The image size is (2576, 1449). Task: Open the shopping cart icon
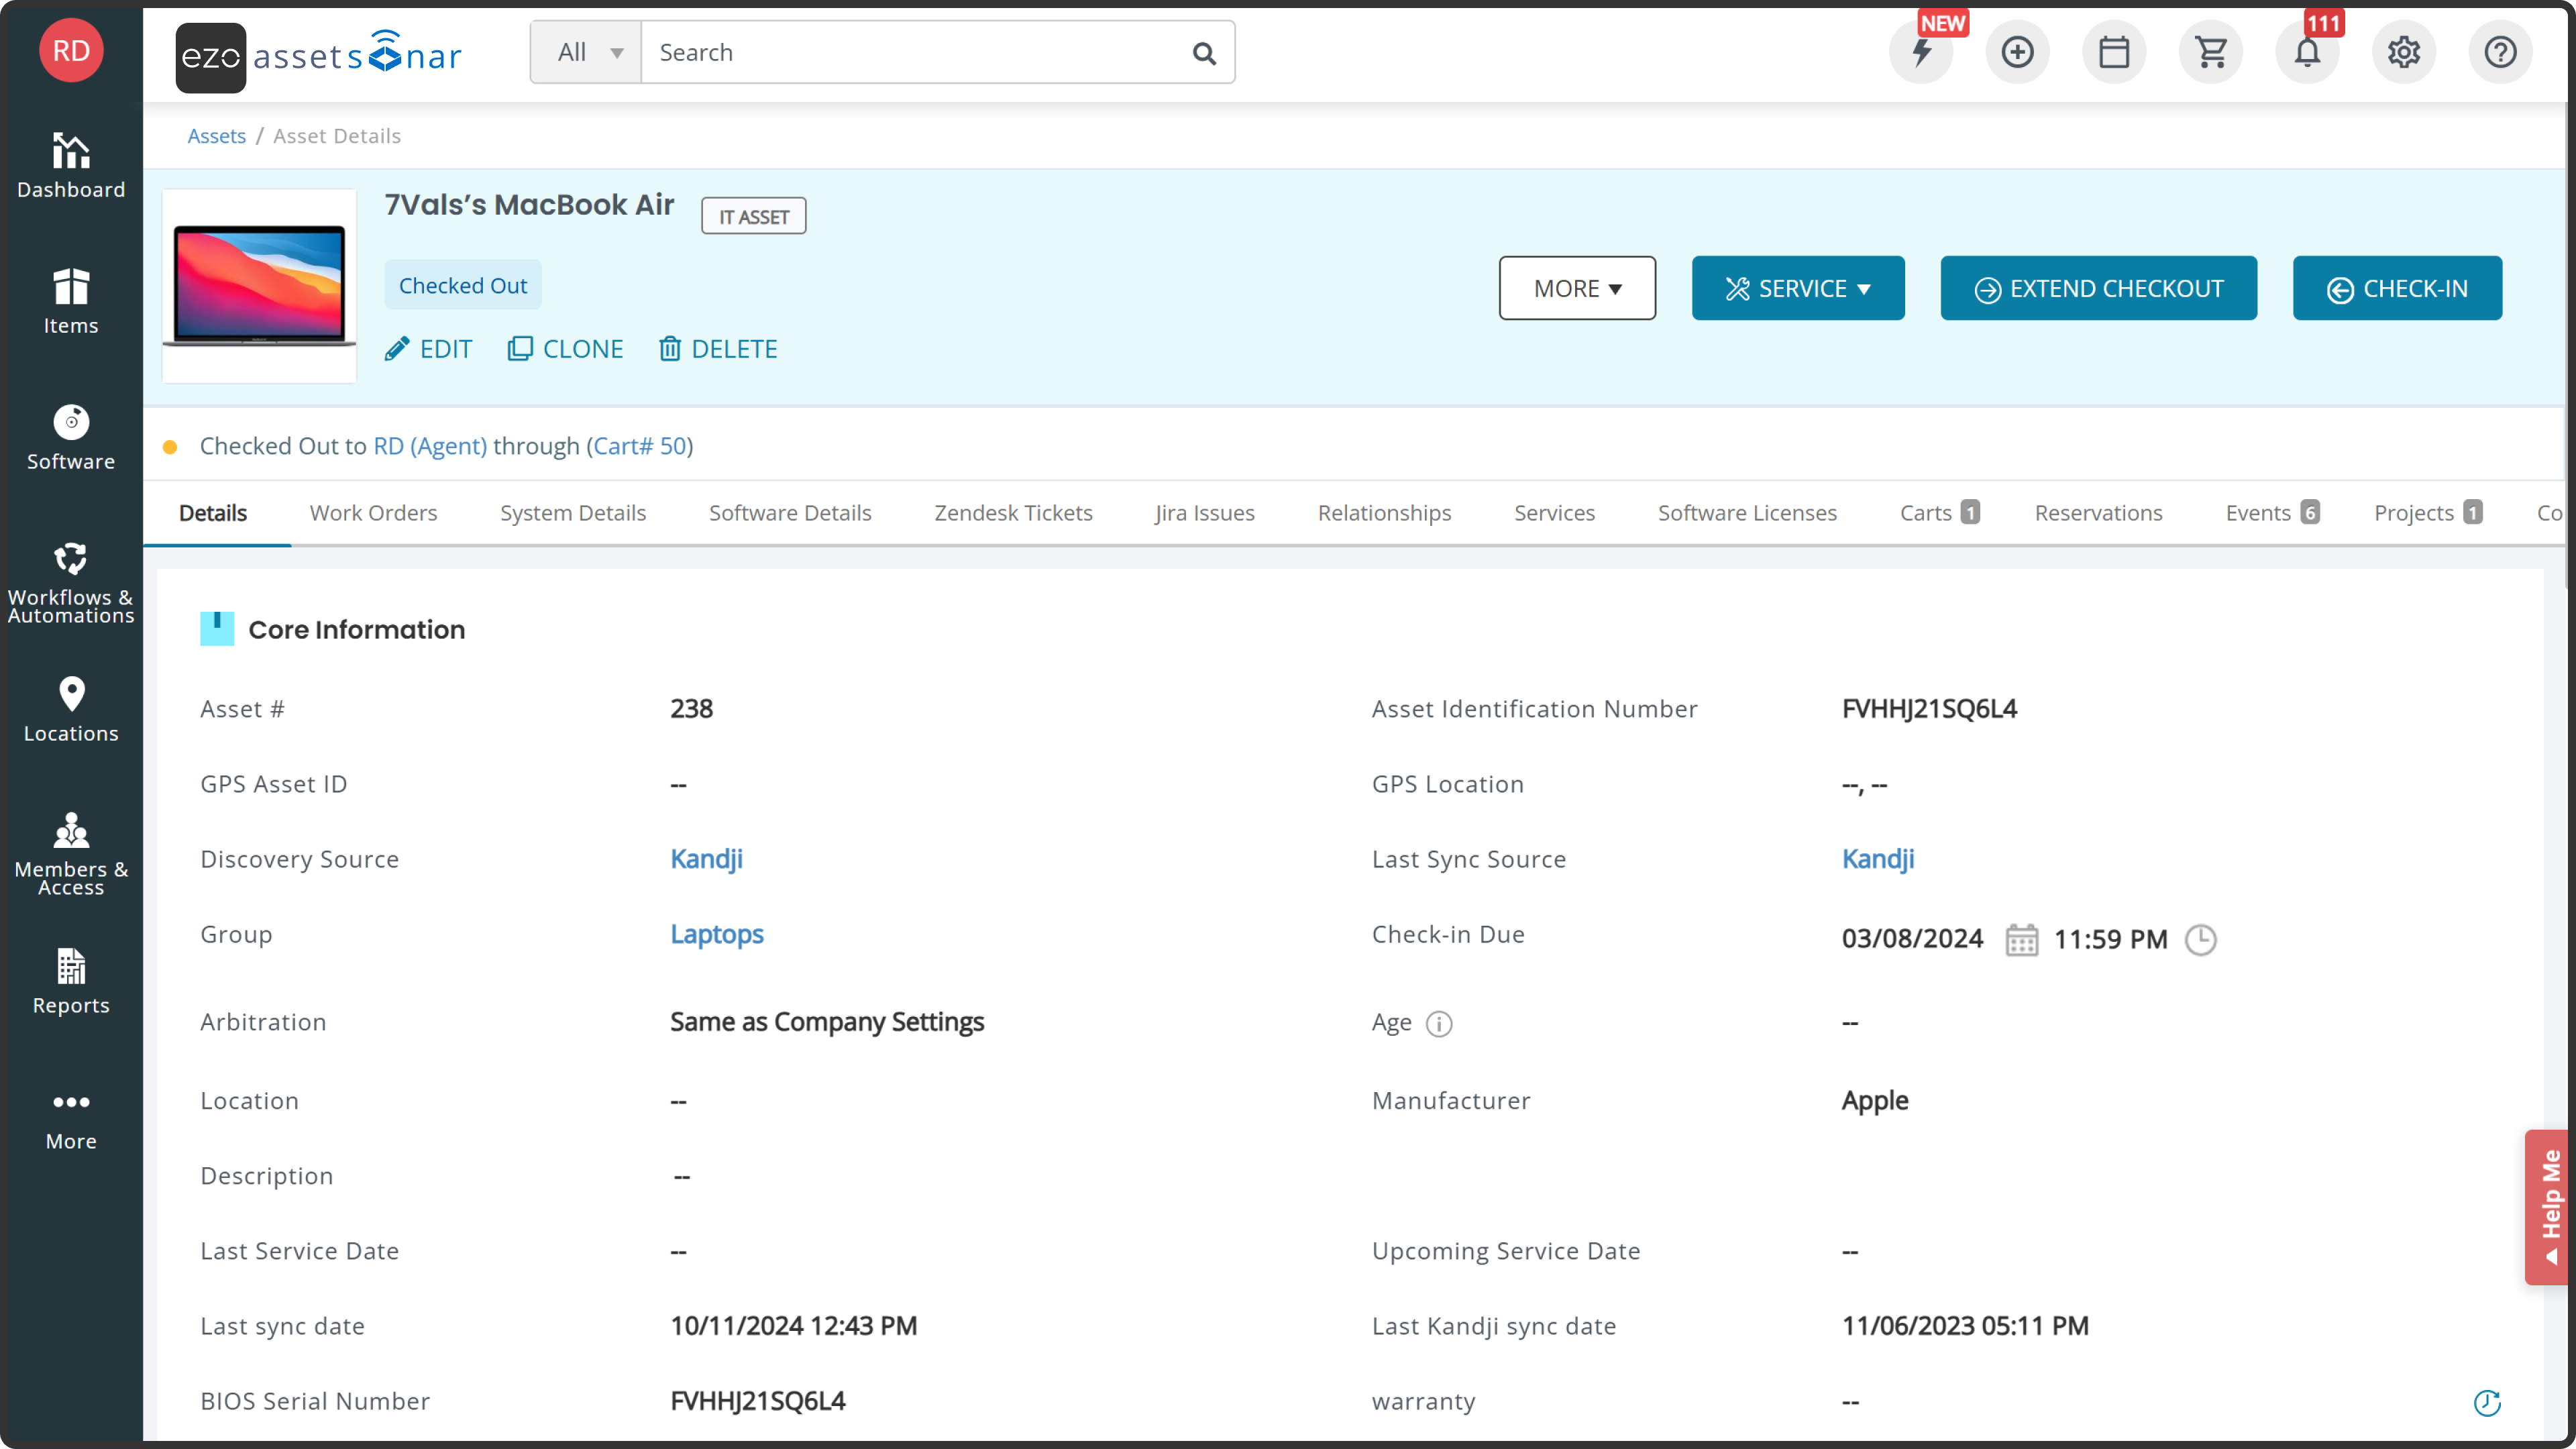tap(2210, 52)
